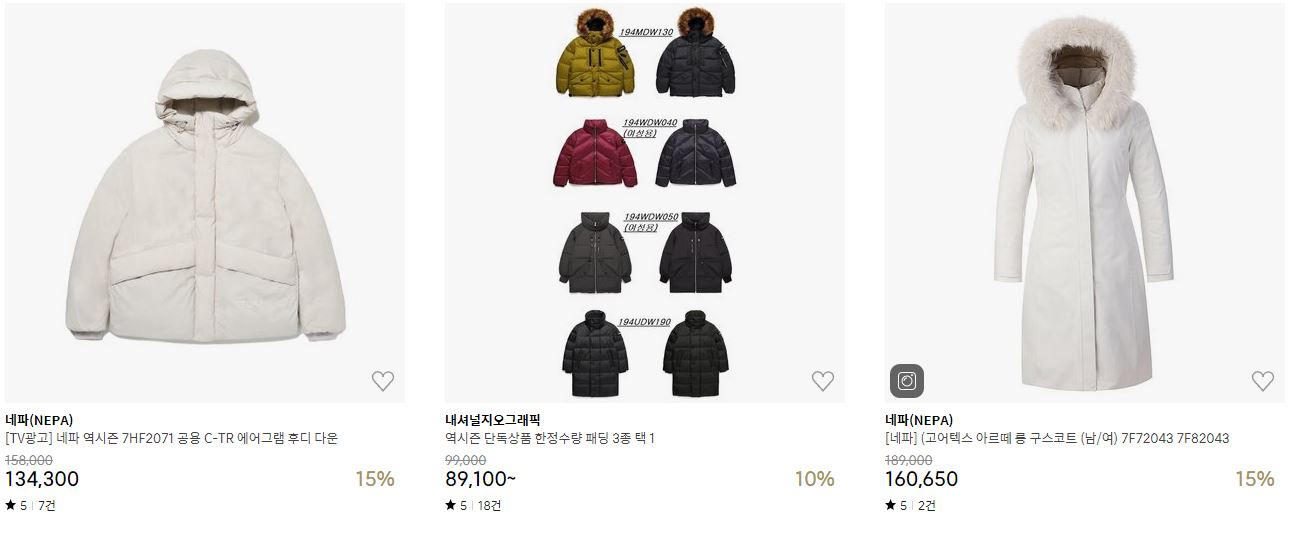Click the 10% discount label

click(x=814, y=479)
